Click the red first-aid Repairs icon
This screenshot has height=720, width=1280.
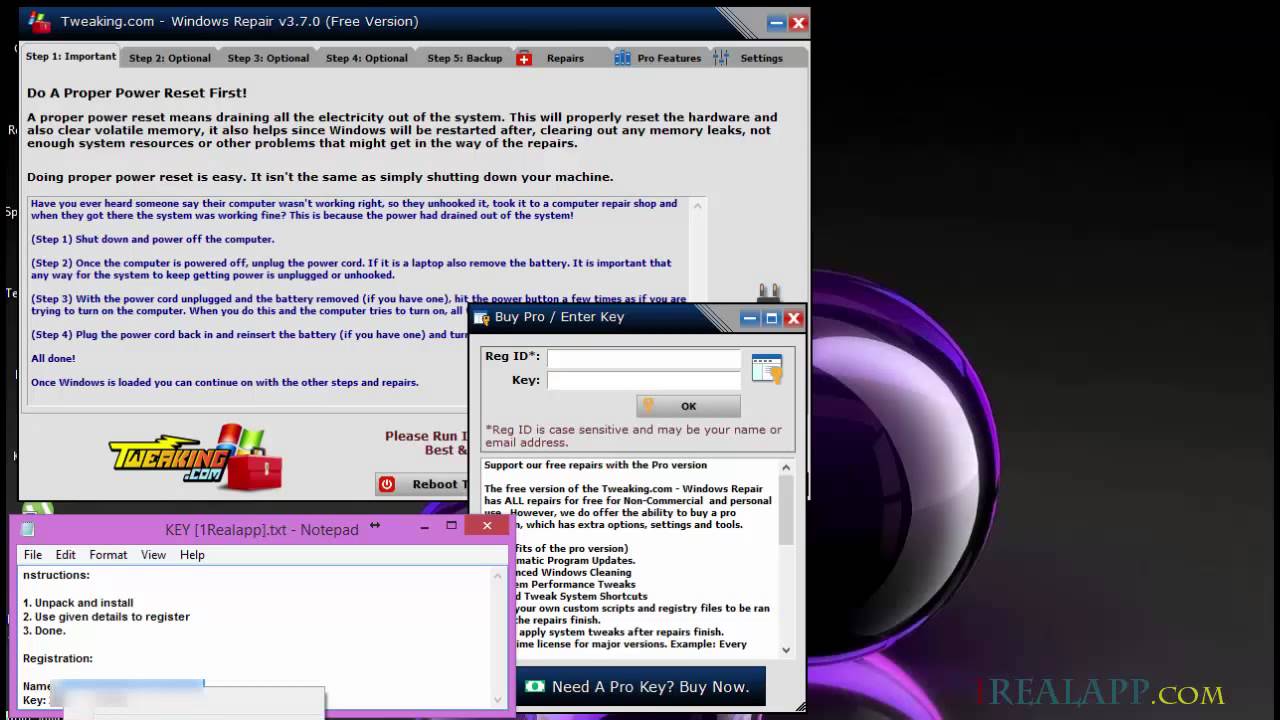click(524, 58)
